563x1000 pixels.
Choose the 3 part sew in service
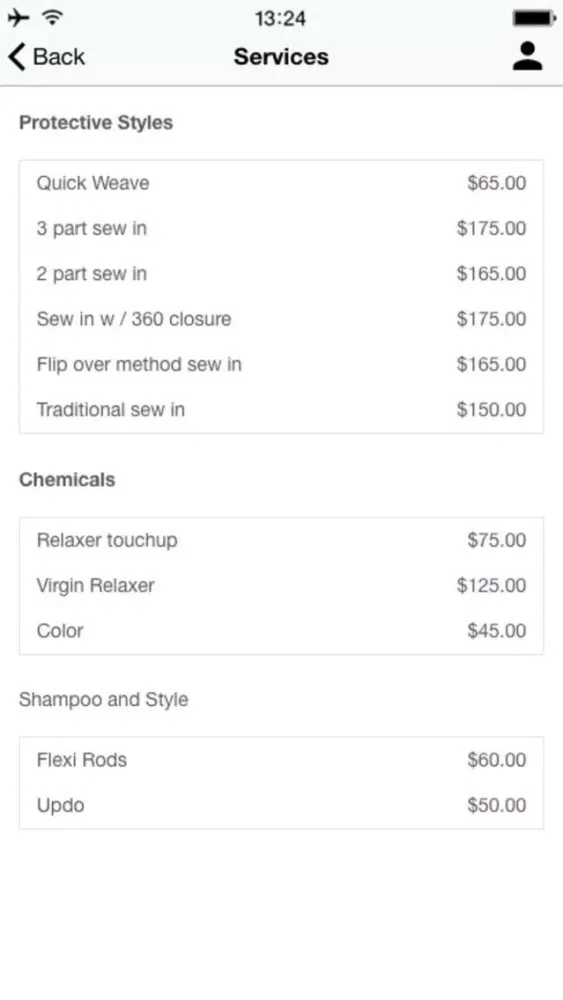[281, 228]
